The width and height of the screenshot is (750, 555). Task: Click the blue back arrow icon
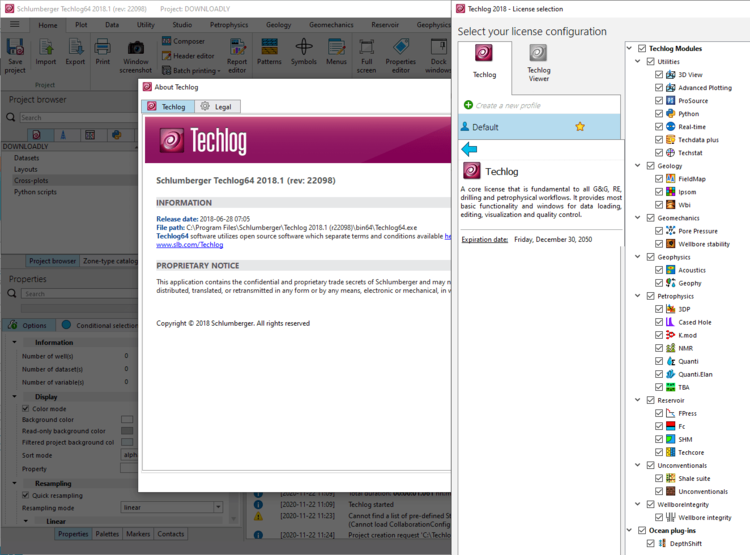[x=469, y=149]
